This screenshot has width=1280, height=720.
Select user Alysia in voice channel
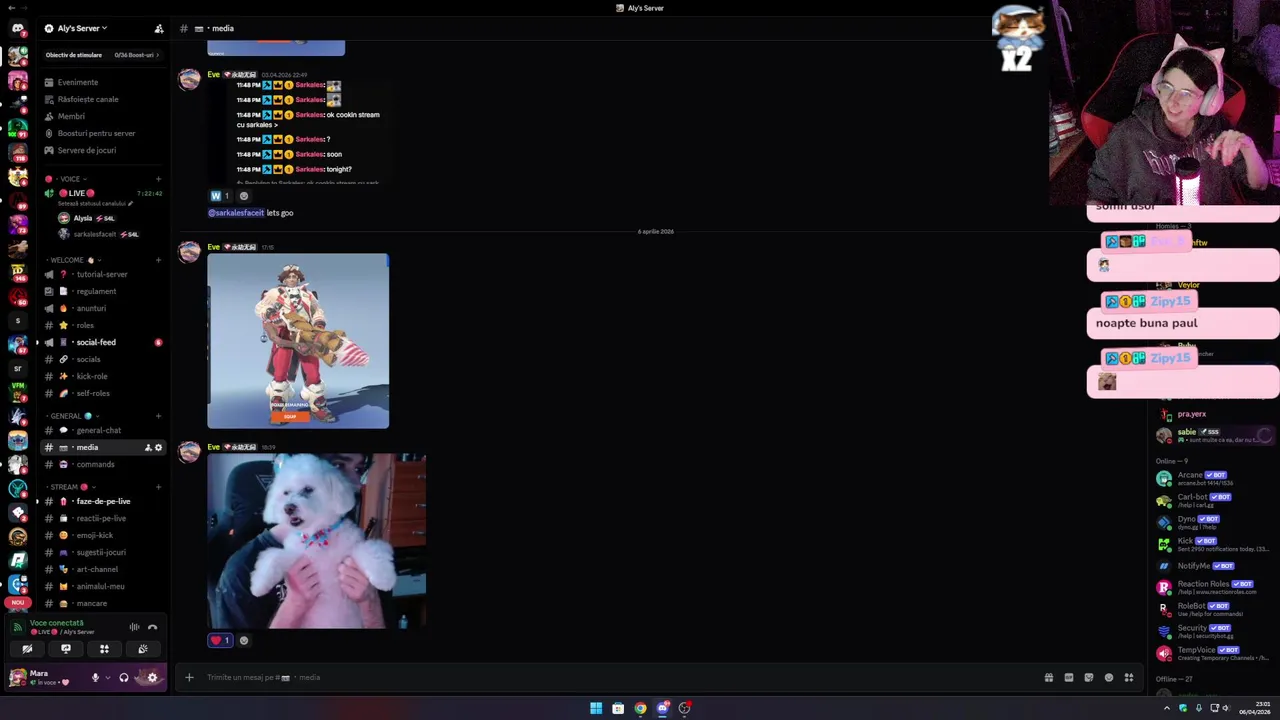(x=88, y=218)
